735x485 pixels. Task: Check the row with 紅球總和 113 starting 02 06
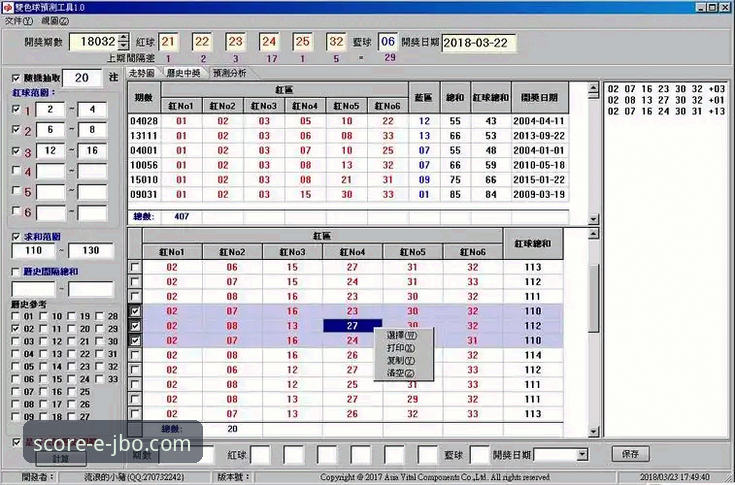[135, 267]
